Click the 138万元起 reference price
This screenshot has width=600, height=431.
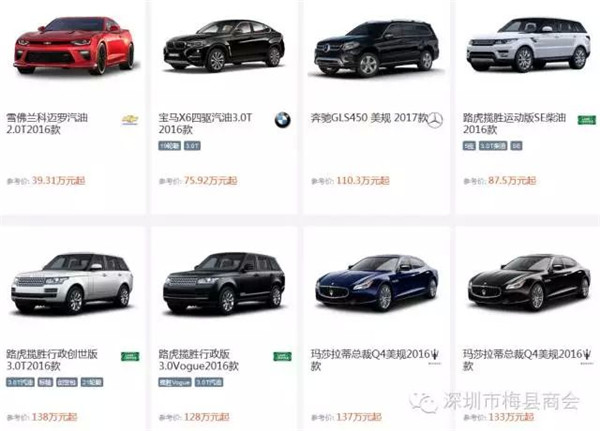(x=54, y=417)
